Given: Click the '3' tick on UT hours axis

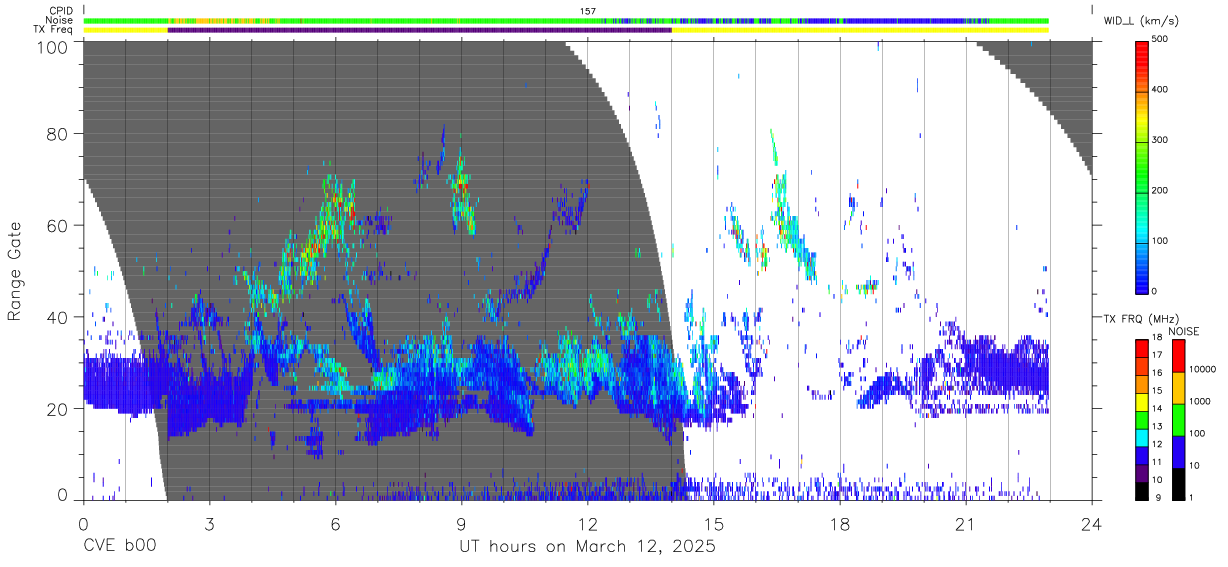Looking at the screenshot, I should [x=209, y=523].
